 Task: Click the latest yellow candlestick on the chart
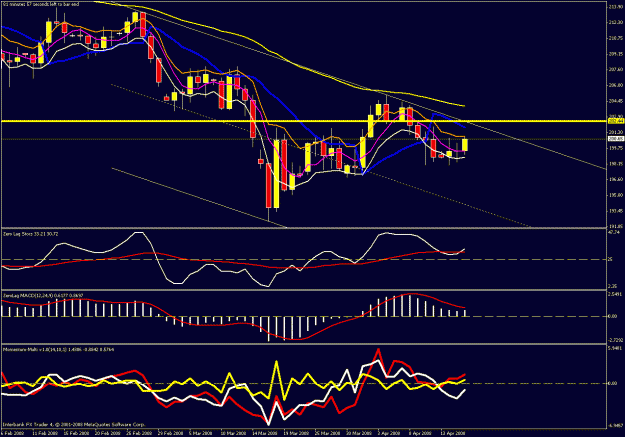(465, 145)
